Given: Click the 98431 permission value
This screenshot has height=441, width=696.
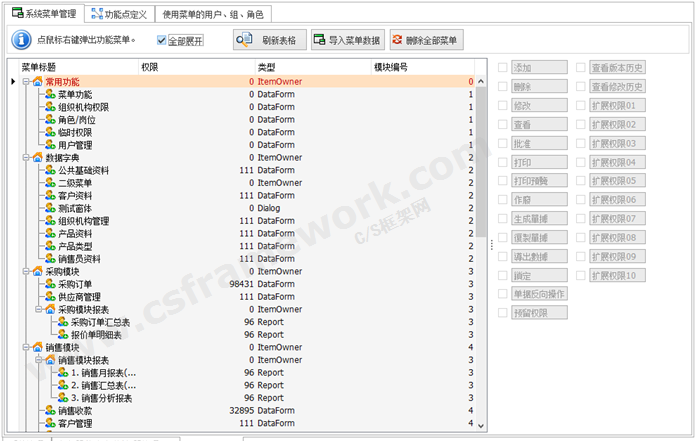Looking at the screenshot, I should click(241, 284).
